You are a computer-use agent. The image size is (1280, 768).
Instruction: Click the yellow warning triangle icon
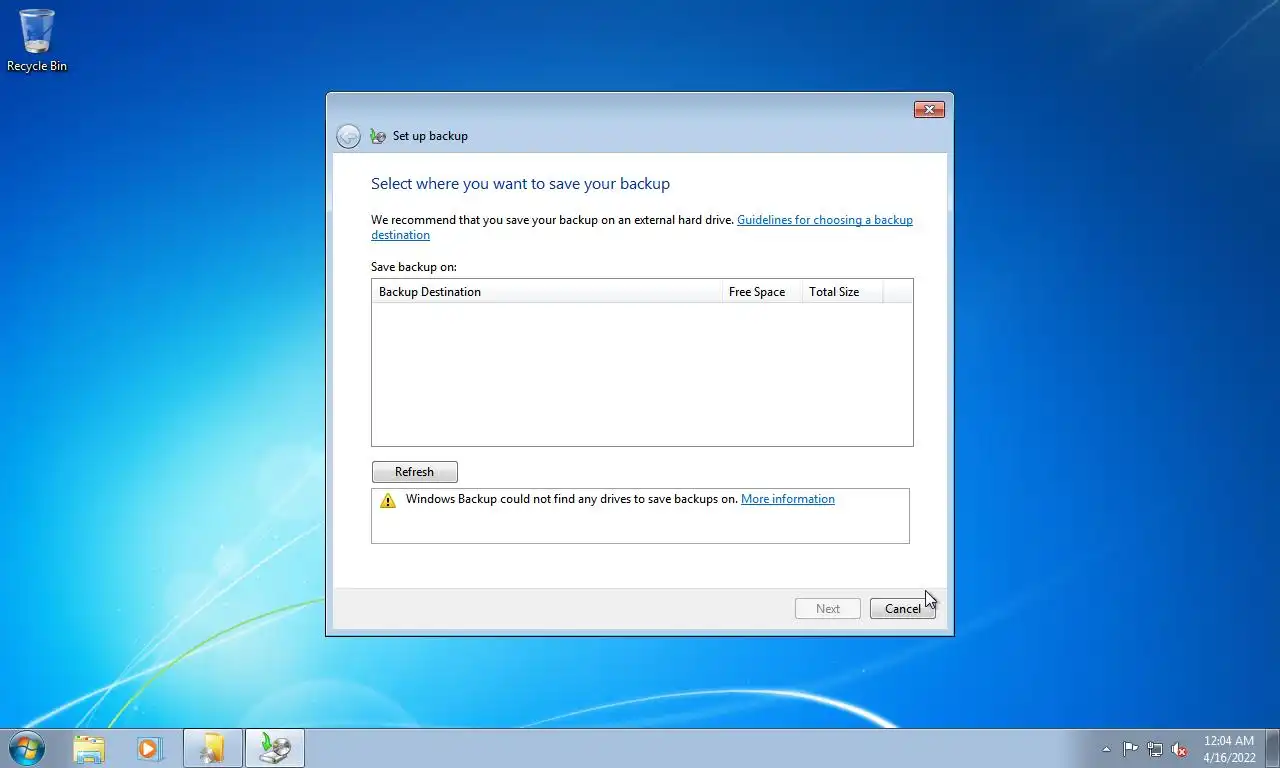click(x=388, y=500)
